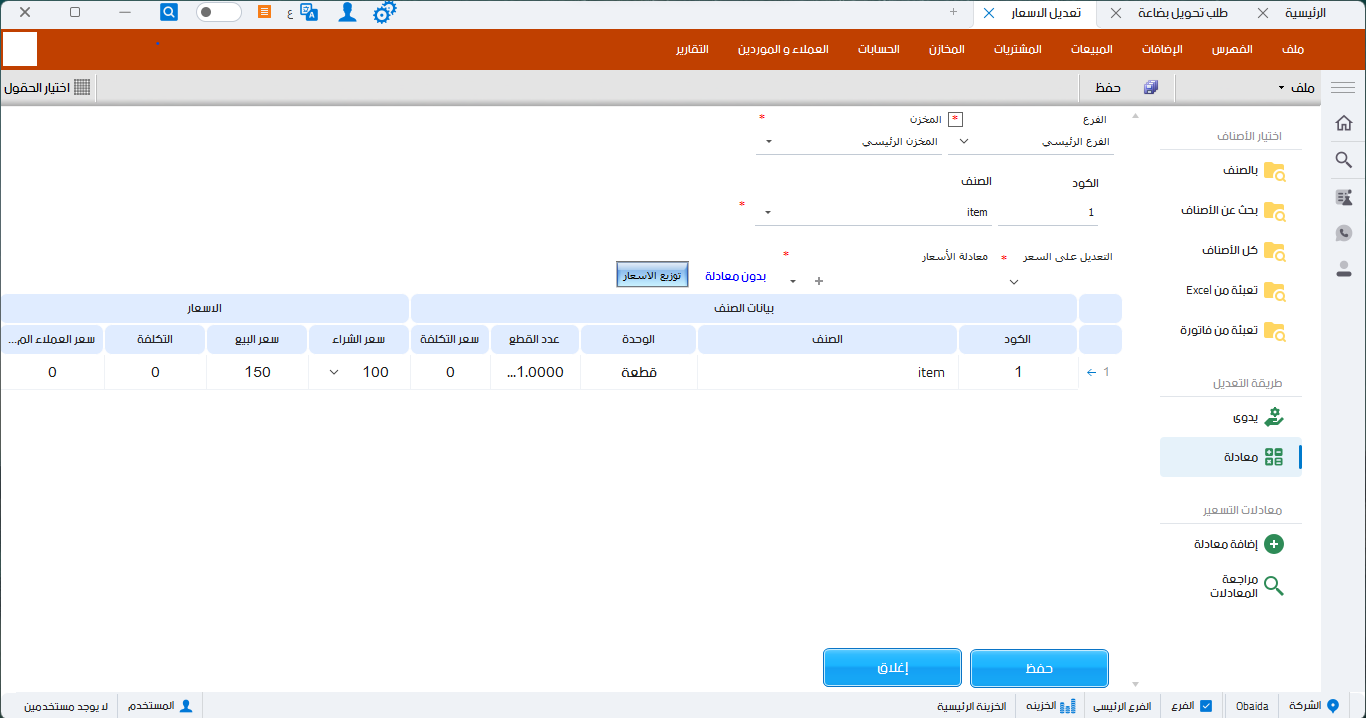Toggle the الفرع checkbox in status bar
Image resolution: width=1366 pixels, height=718 pixels.
click(1206, 706)
